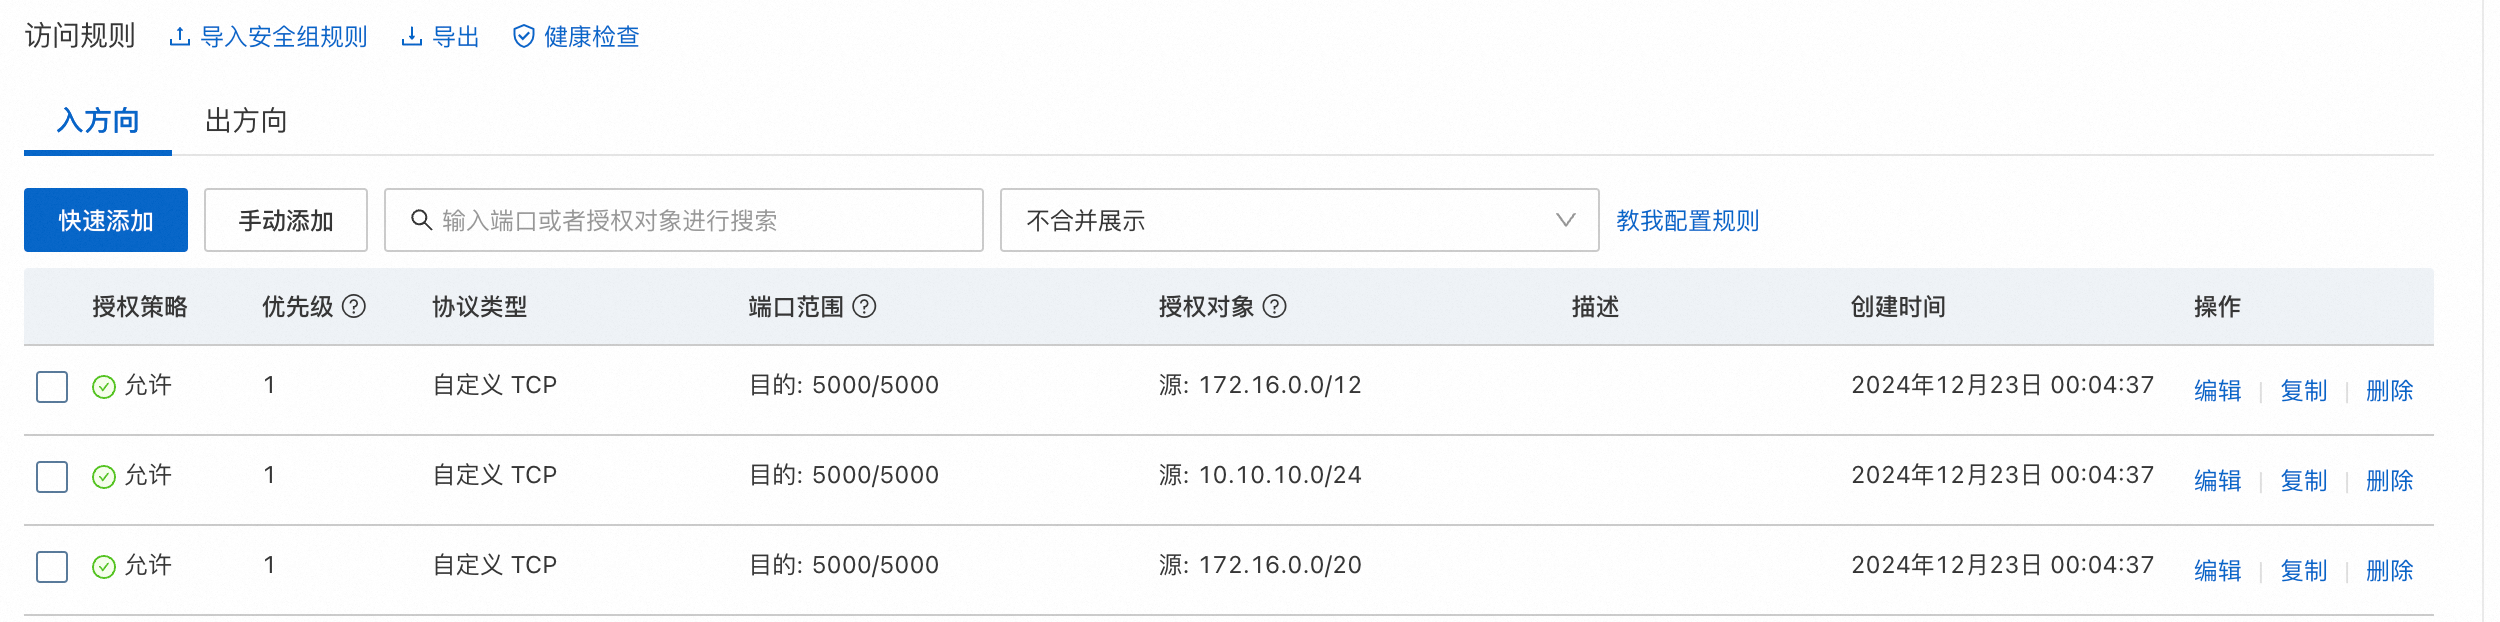2500x622 pixels.
Task: Click the health check shield icon
Action: pos(523,37)
